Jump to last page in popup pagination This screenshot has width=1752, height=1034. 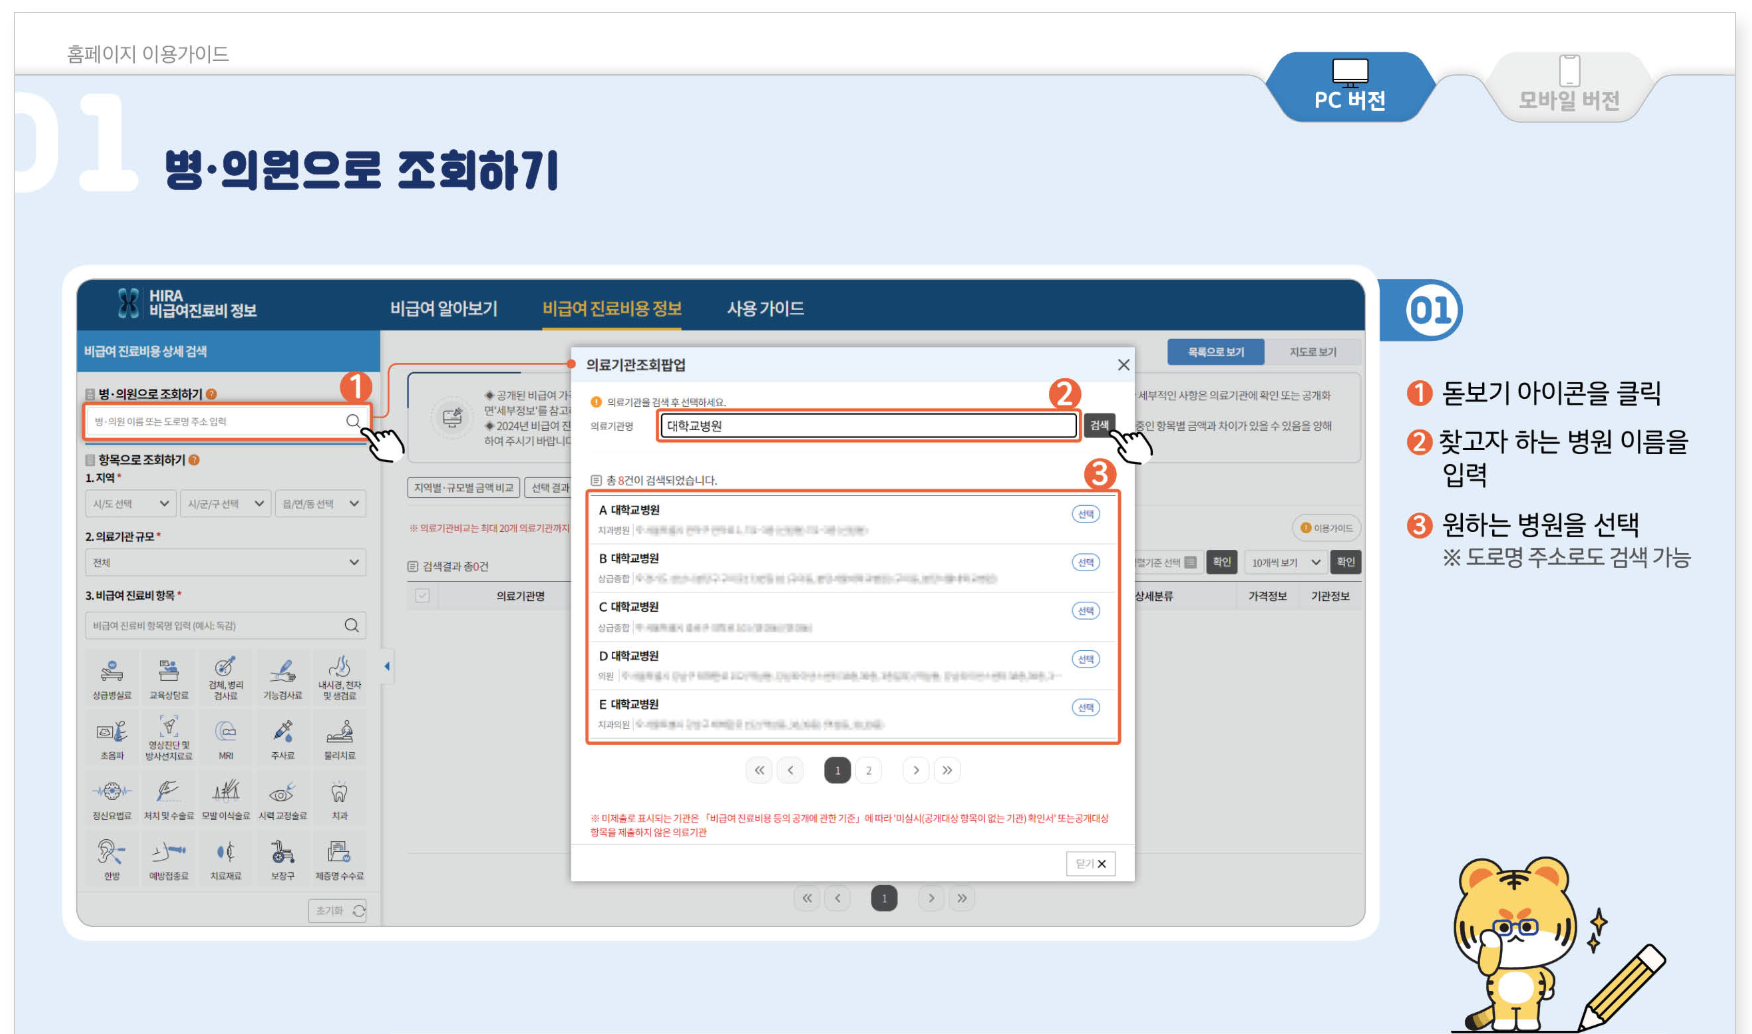947,770
